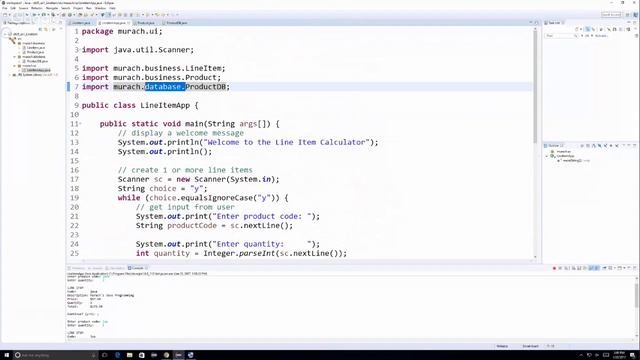Click the Quick Access field
This screenshot has height=360, width=640.
[611, 14]
